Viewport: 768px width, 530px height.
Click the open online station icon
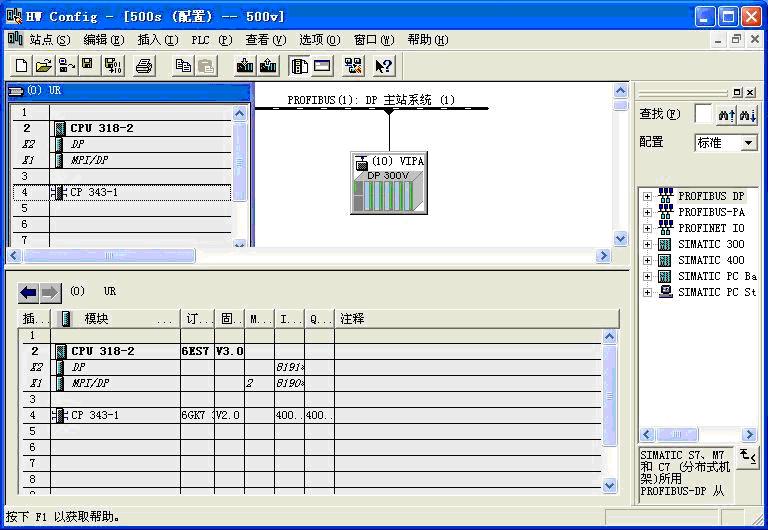(67, 66)
